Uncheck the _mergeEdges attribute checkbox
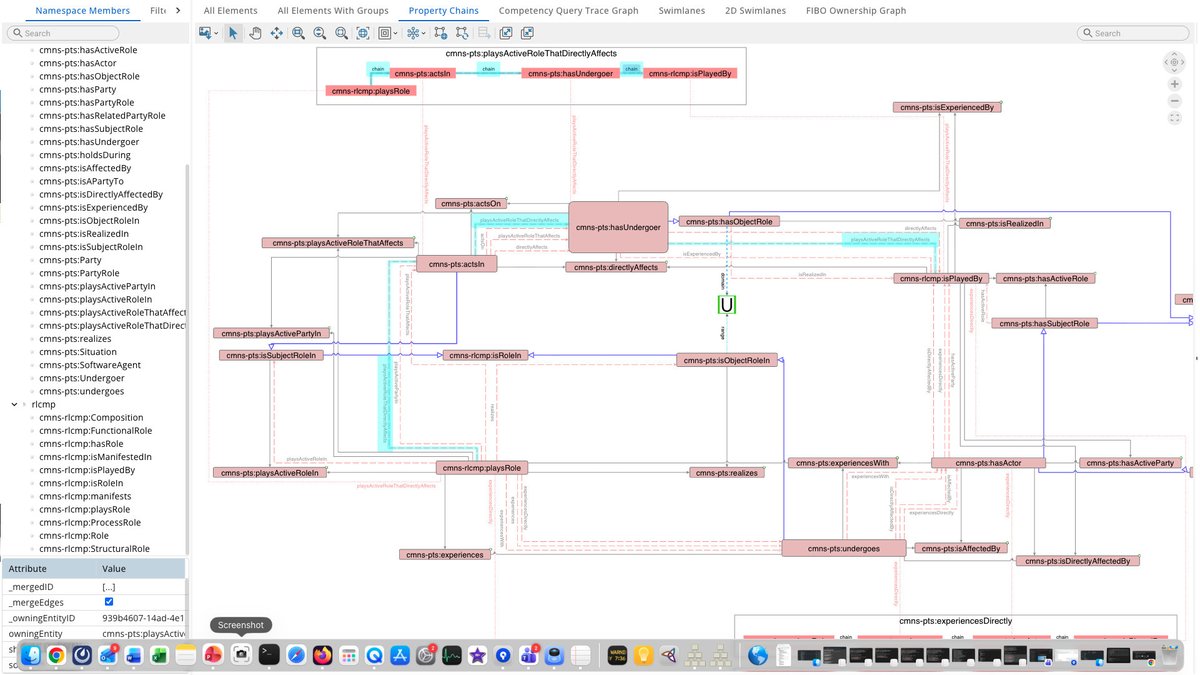Screen dimensions: 1200x675 pyautogui.click(x=108, y=602)
